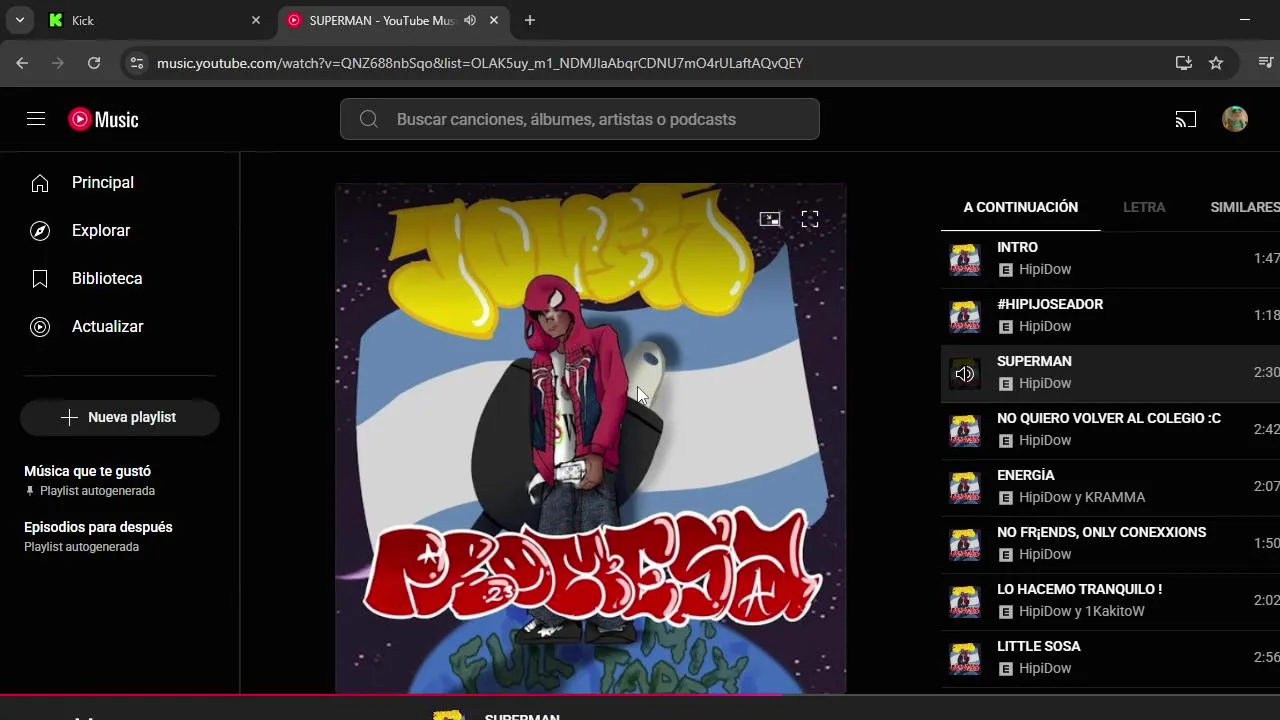Open HipiDow y 1KakitoW artist link
Viewport: 1280px width, 720px height.
[1082, 611]
